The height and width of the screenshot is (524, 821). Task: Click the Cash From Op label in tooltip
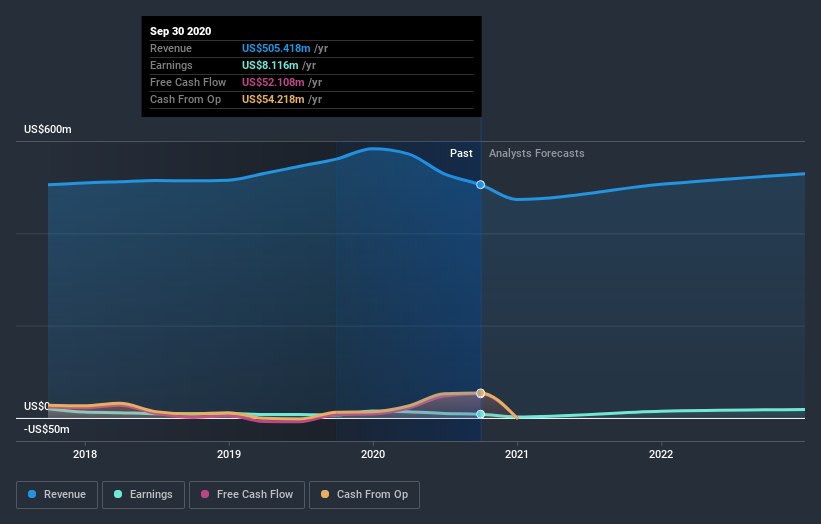(x=185, y=99)
